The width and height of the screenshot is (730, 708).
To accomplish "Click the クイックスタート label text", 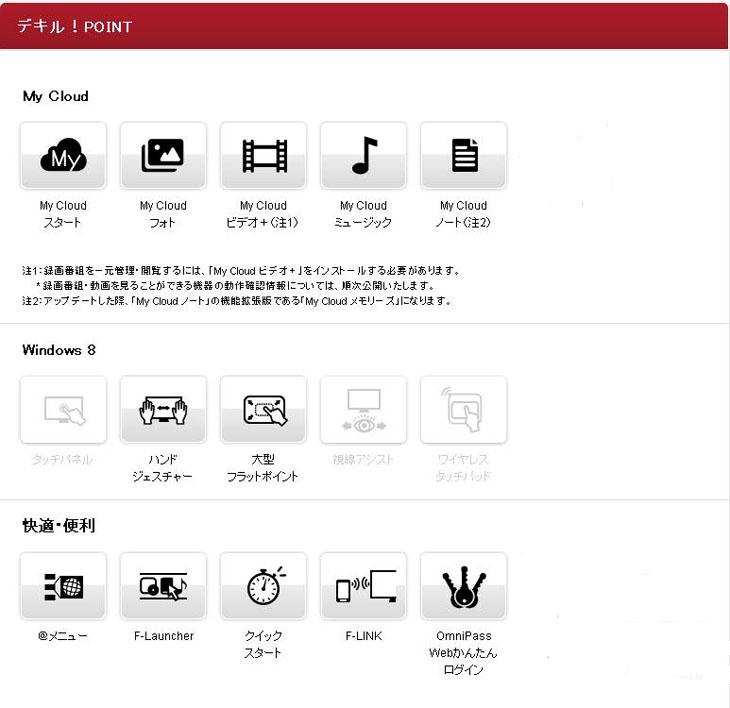I will (263, 644).
